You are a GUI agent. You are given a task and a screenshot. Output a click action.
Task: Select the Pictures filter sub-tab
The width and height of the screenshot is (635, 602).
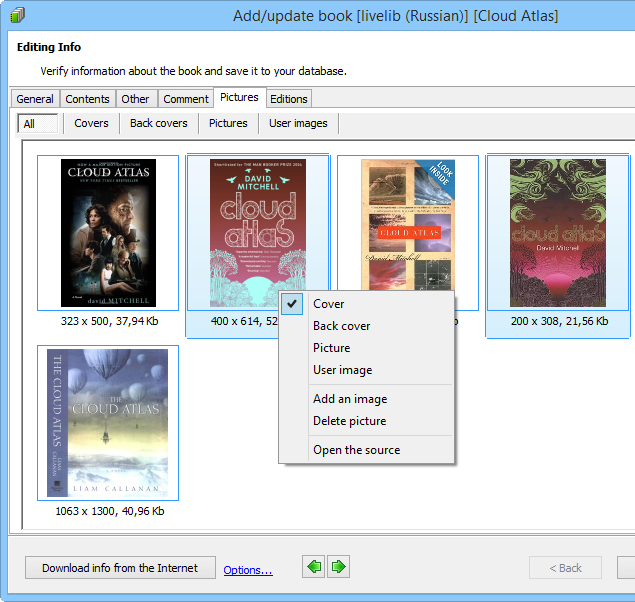tap(228, 123)
